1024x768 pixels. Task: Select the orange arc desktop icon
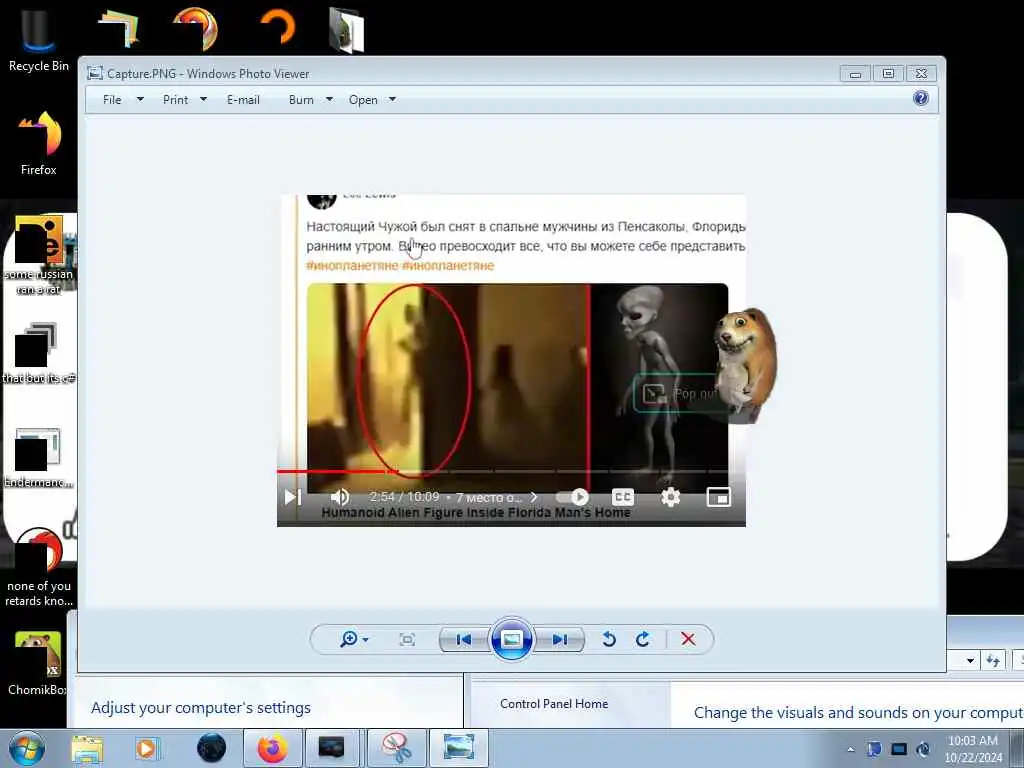click(278, 27)
